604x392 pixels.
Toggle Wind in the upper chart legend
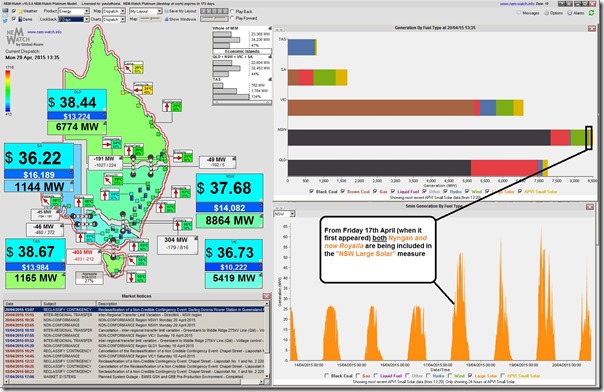point(467,191)
